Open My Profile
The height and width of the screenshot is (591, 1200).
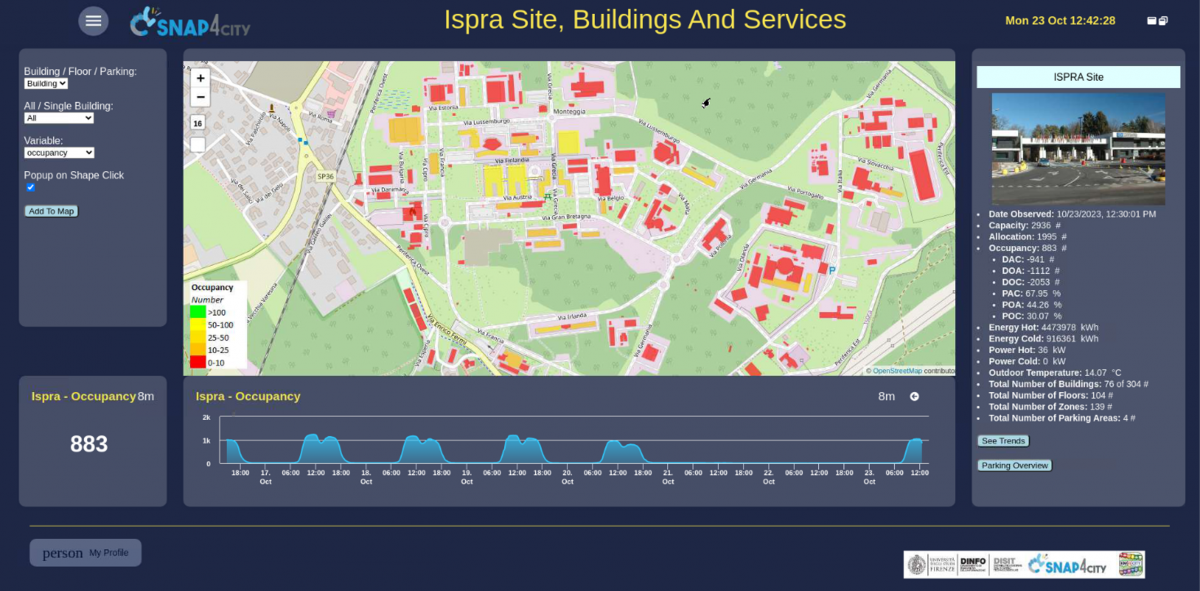coord(86,553)
